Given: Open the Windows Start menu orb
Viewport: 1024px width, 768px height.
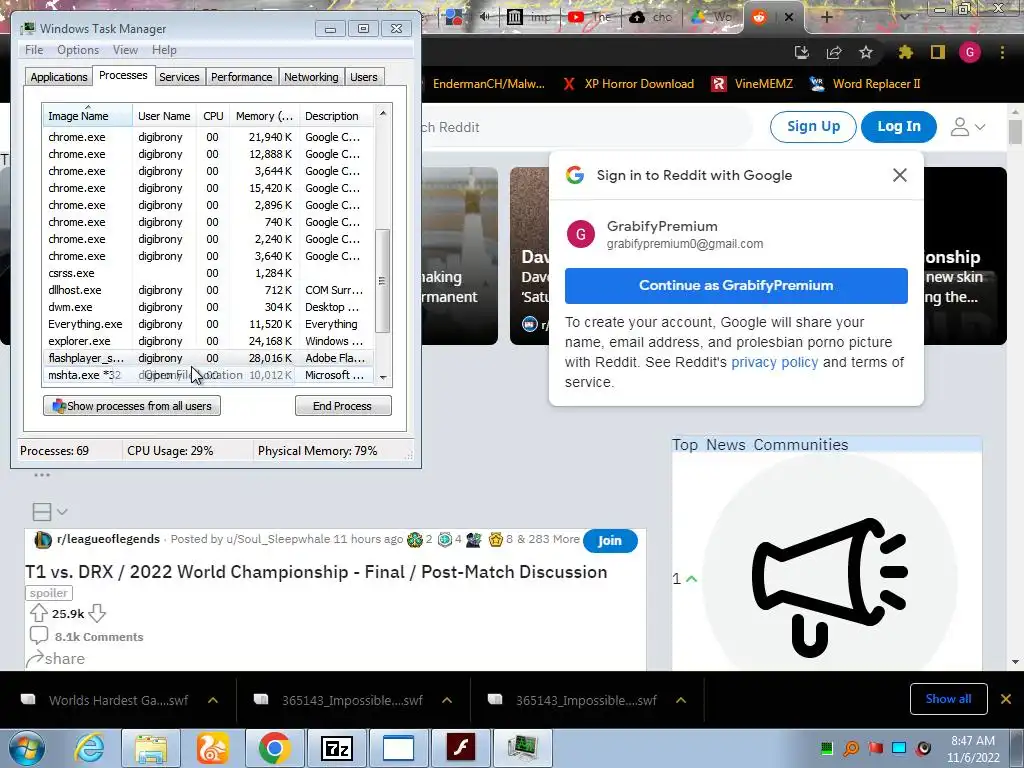Looking at the screenshot, I should [27, 749].
